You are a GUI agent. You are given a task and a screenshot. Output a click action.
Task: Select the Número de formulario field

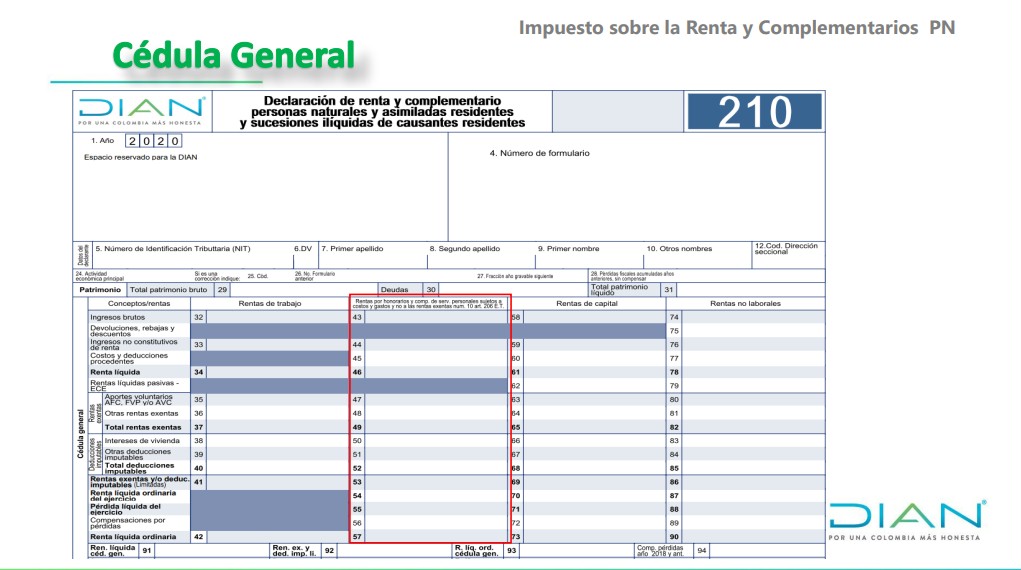click(x=636, y=190)
